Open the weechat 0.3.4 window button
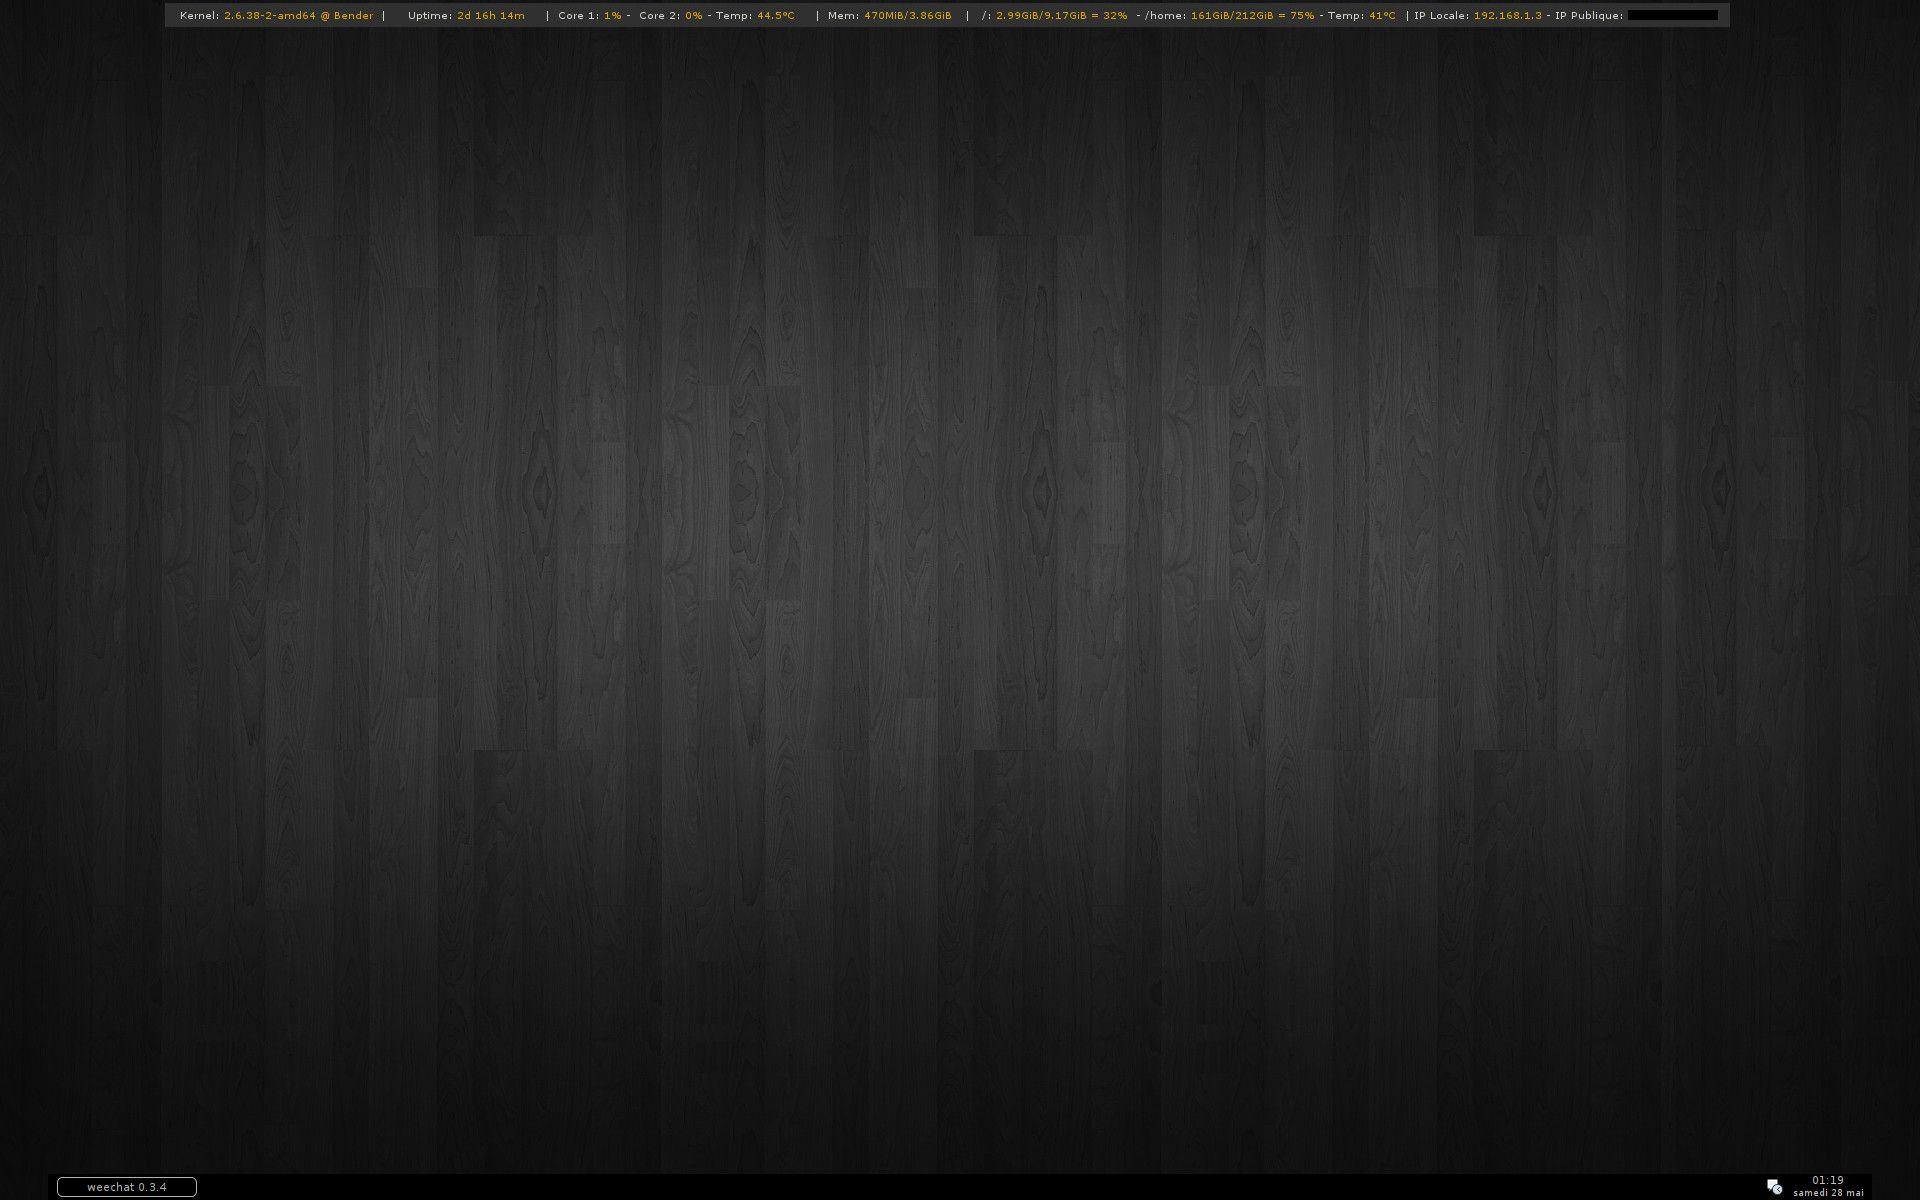This screenshot has width=1920, height=1200. [127, 1187]
